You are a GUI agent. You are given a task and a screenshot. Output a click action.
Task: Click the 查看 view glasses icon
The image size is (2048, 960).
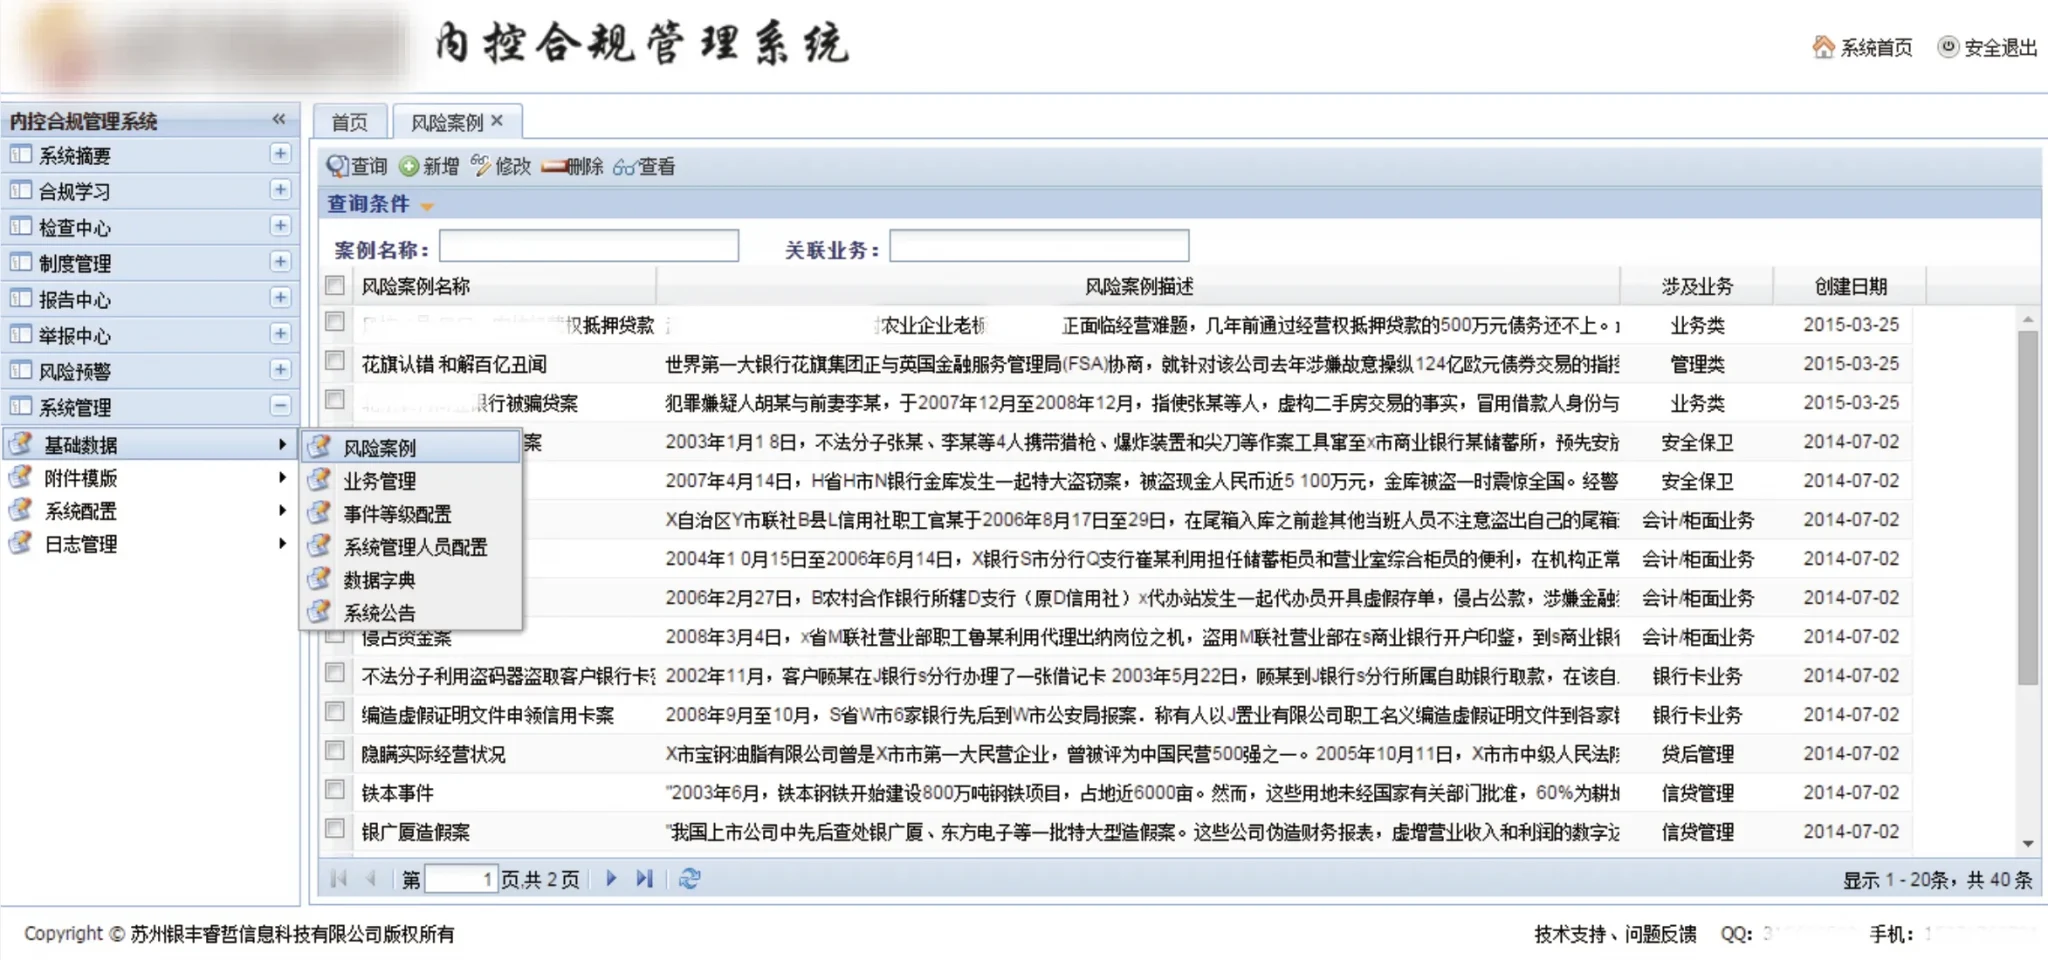(x=625, y=167)
